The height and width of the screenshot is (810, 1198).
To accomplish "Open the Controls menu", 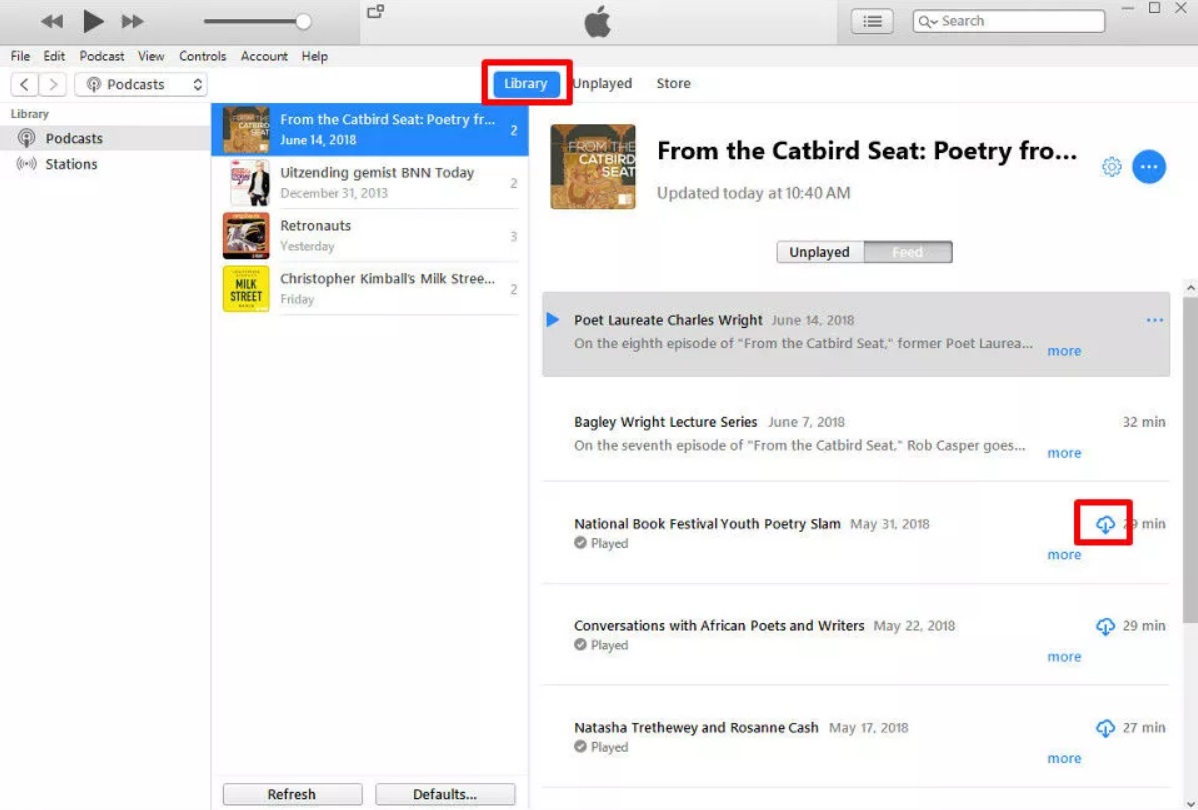I will (202, 56).
